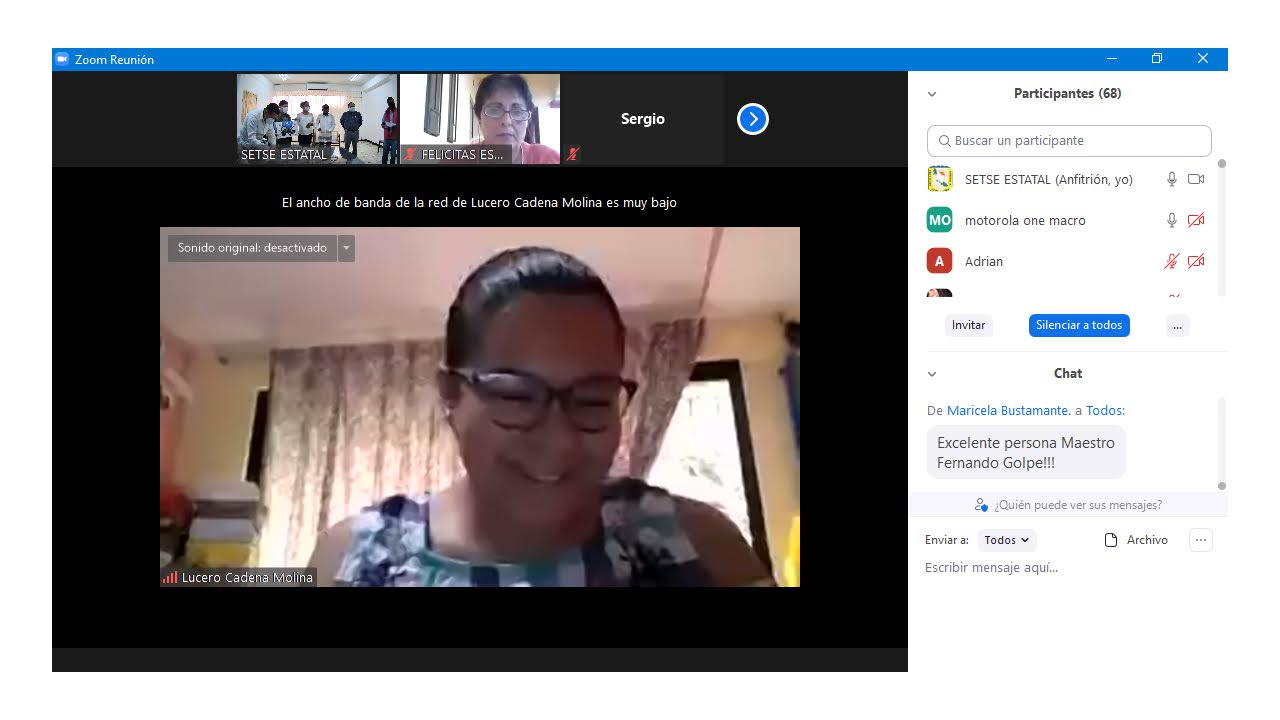The image size is (1280, 720).
Task: Select Sergio video tile
Action: click(x=642, y=119)
